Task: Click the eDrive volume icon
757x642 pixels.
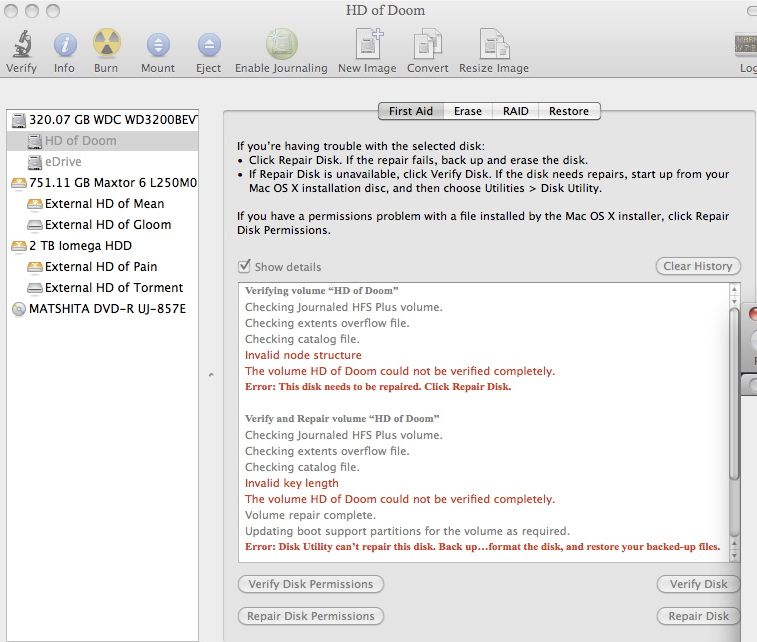Action: (34, 162)
